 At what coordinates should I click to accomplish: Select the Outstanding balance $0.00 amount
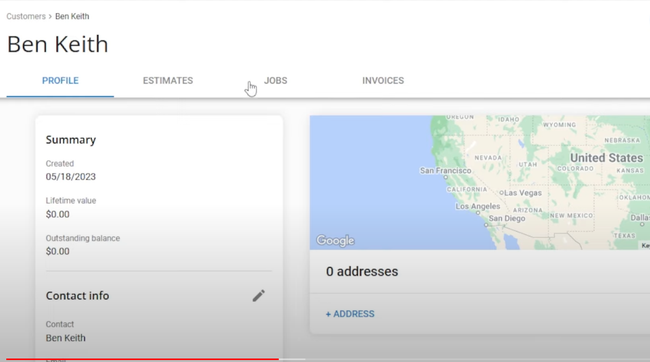(58, 251)
